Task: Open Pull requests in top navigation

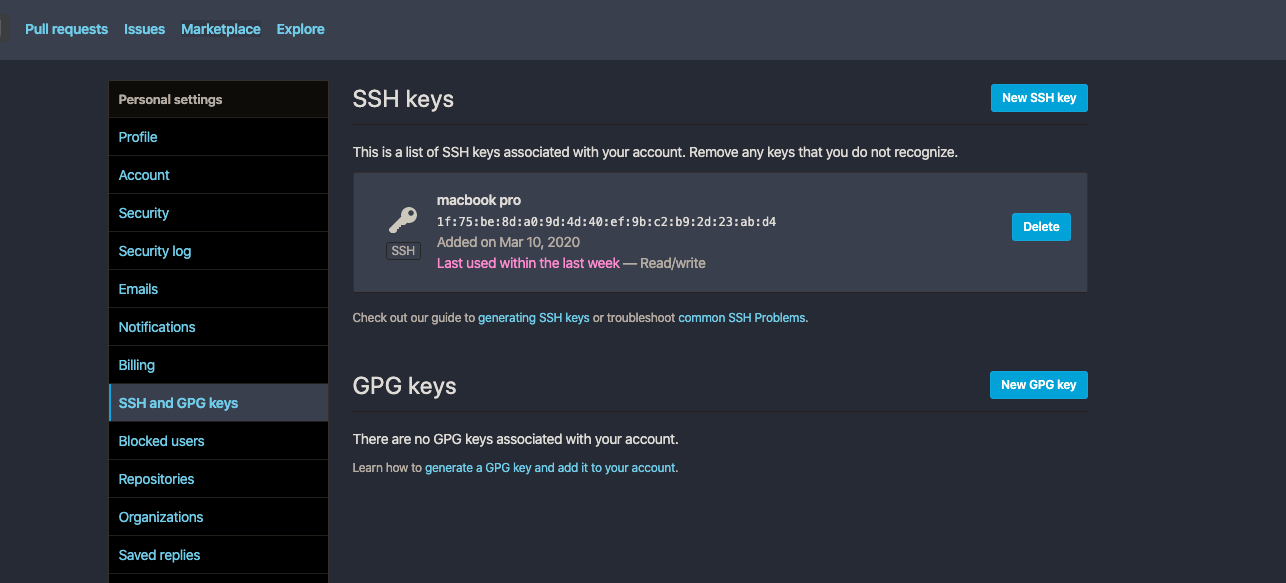Action: click(x=66, y=29)
